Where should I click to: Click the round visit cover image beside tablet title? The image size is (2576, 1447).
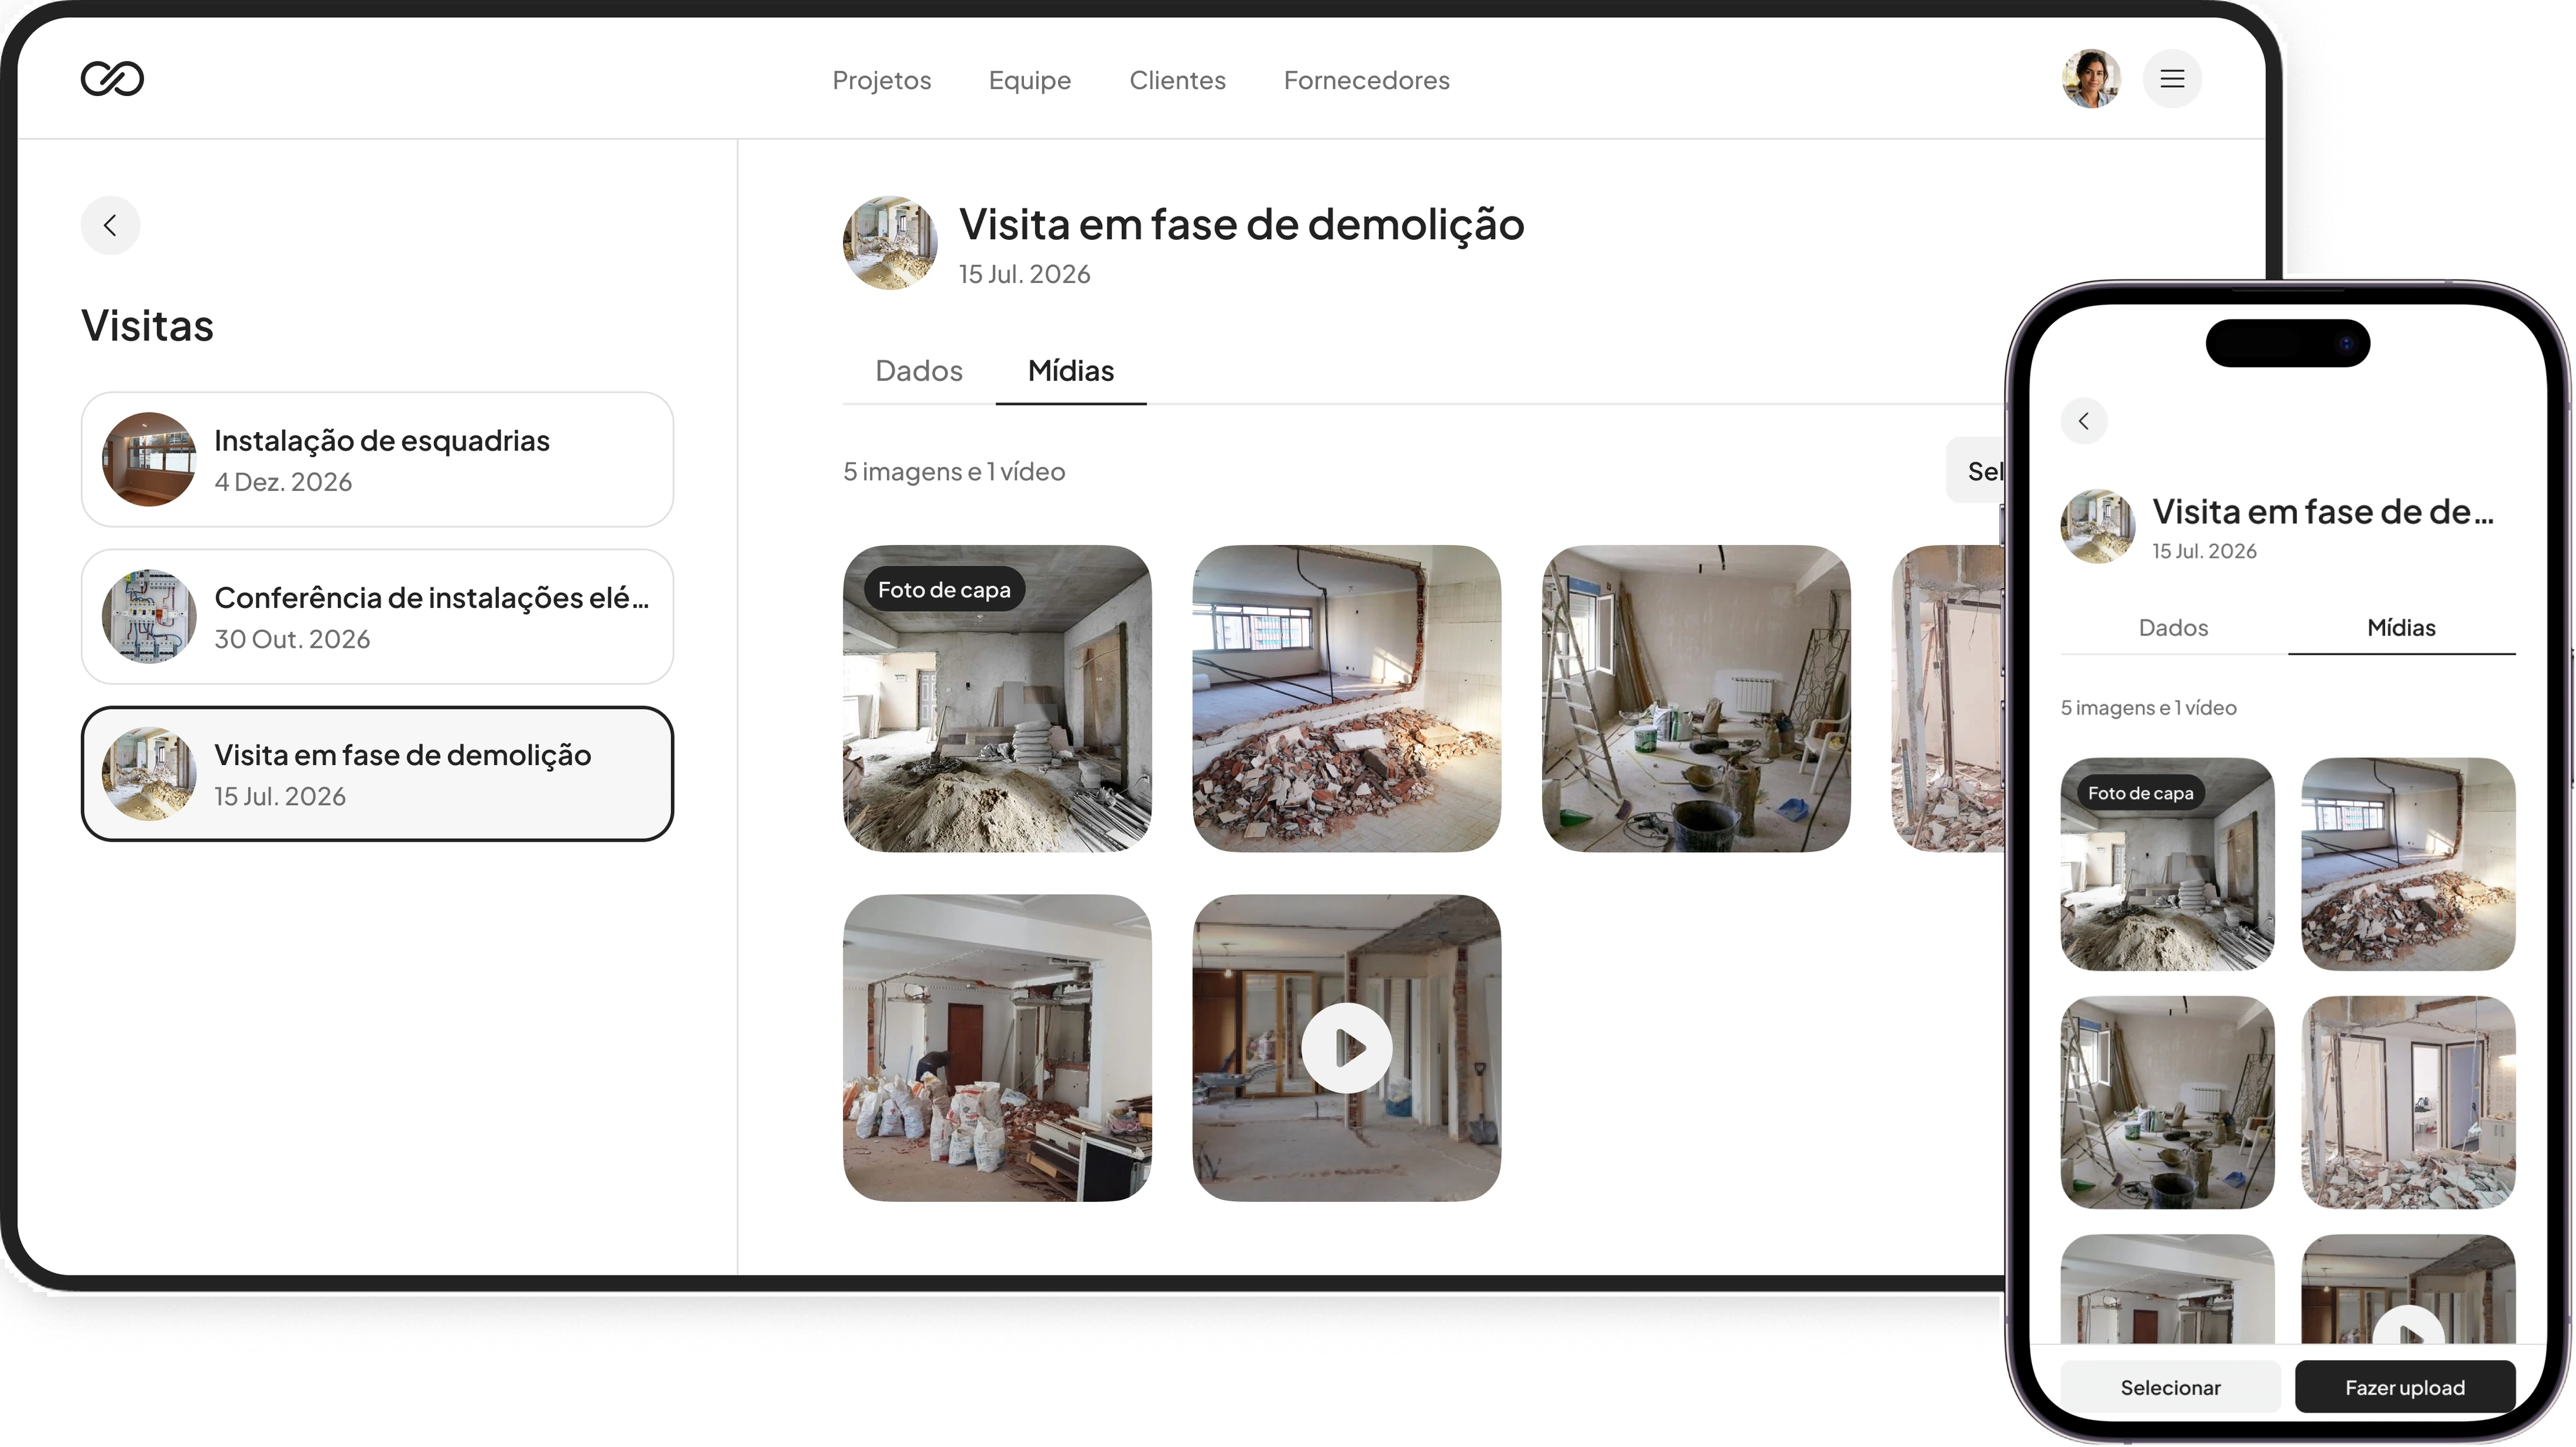[x=890, y=243]
